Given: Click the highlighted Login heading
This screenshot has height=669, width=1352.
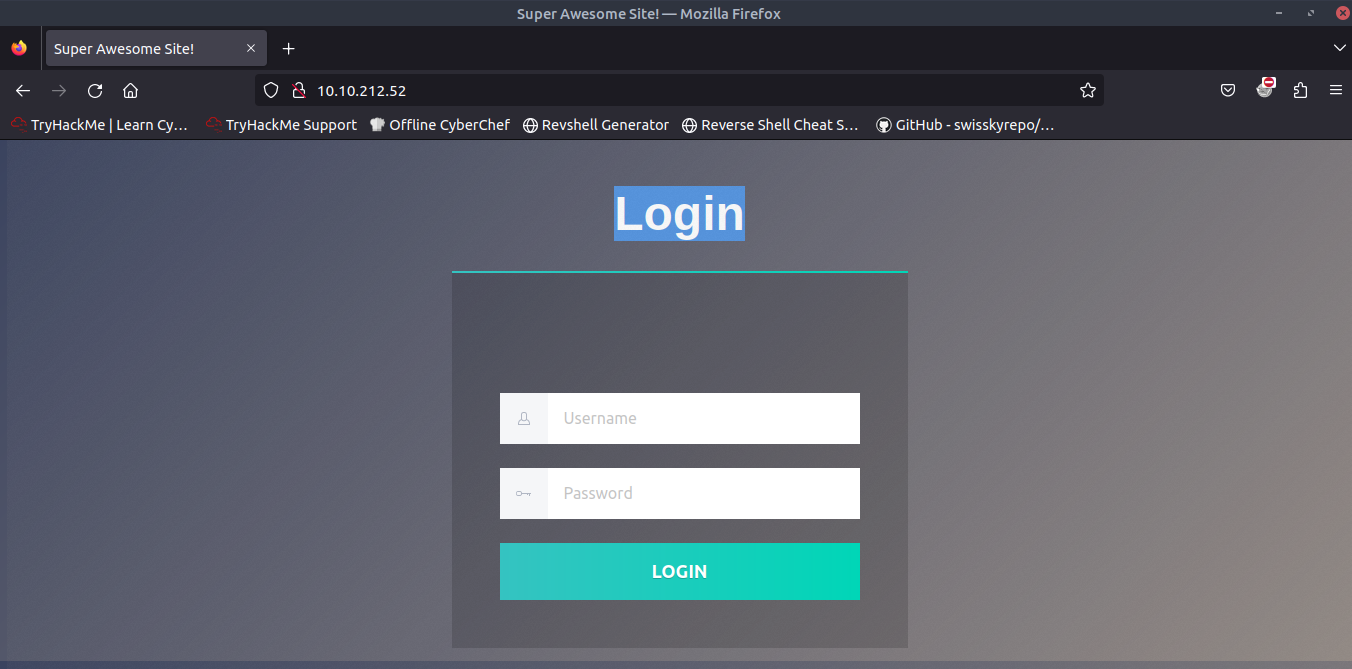Looking at the screenshot, I should [x=679, y=213].
